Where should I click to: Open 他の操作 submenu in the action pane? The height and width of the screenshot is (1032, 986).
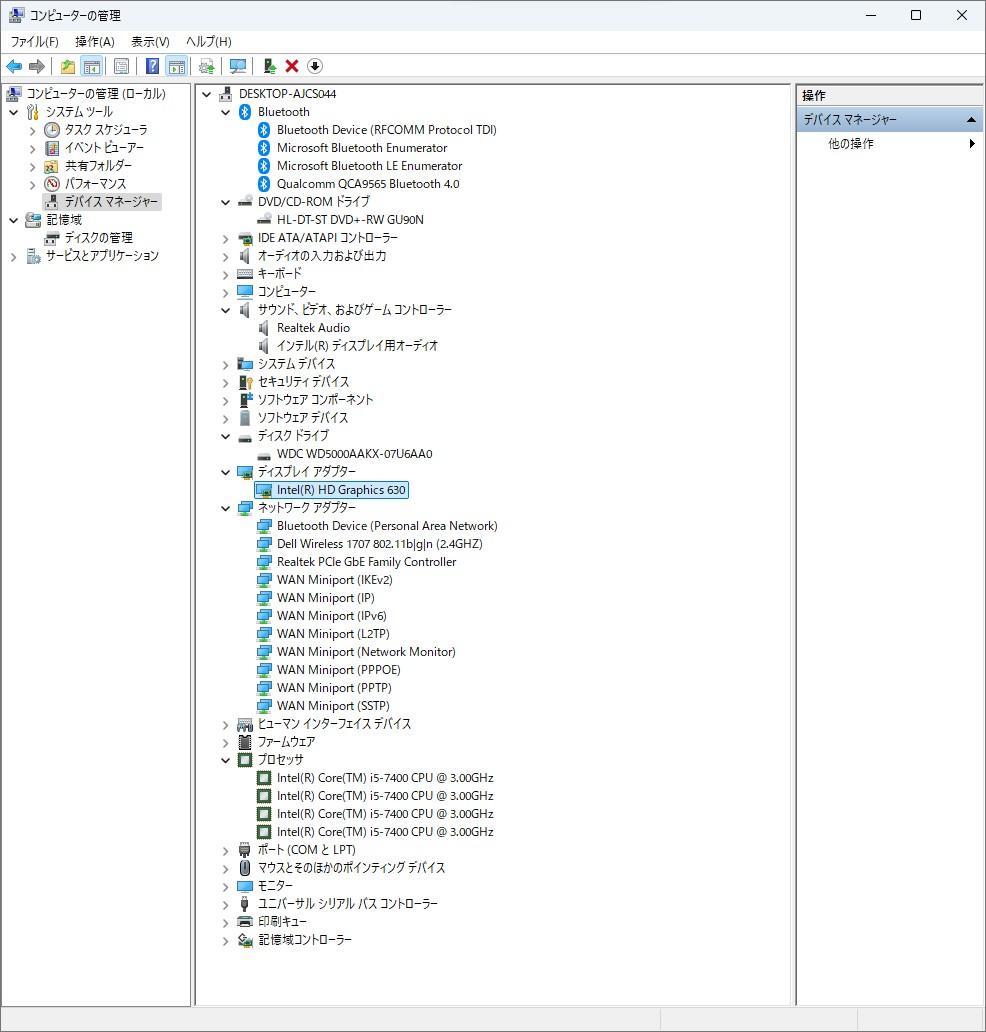(x=851, y=144)
